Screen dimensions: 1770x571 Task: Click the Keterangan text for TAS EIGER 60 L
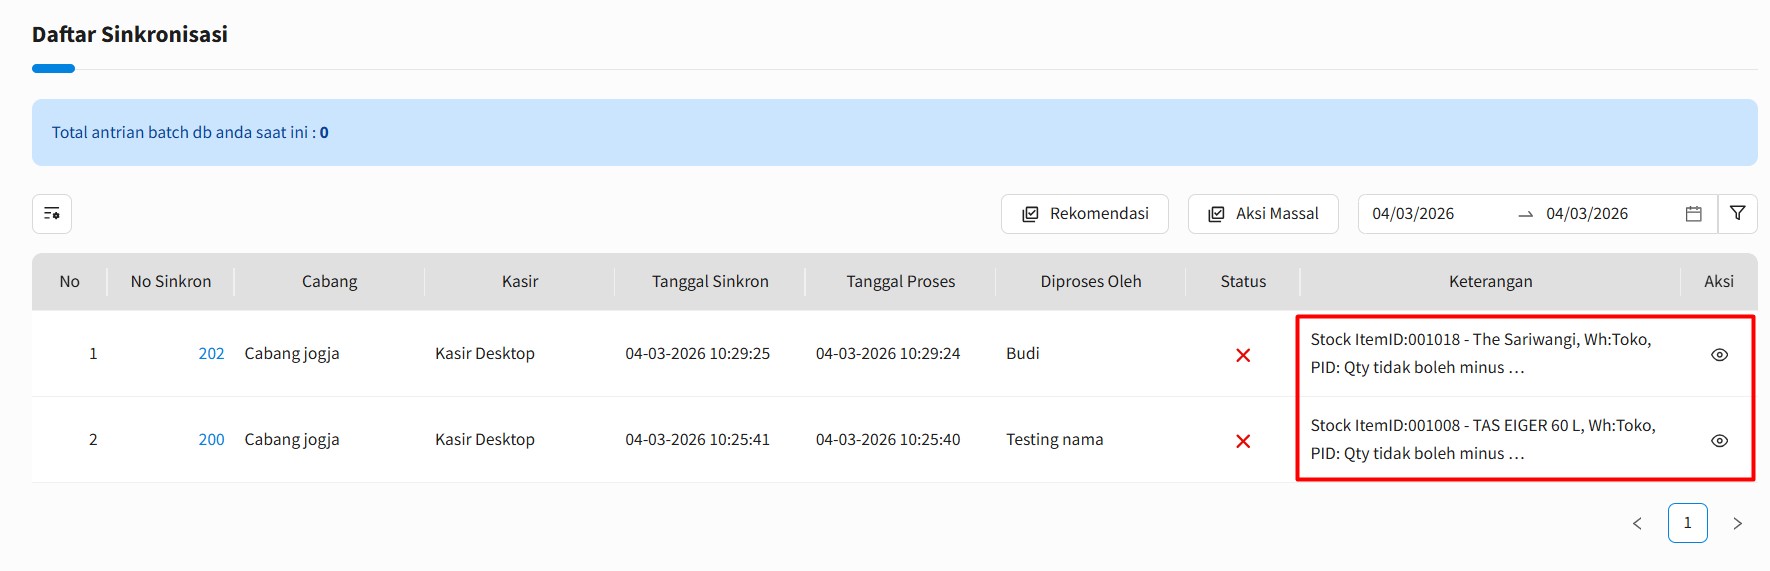tap(1482, 440)
